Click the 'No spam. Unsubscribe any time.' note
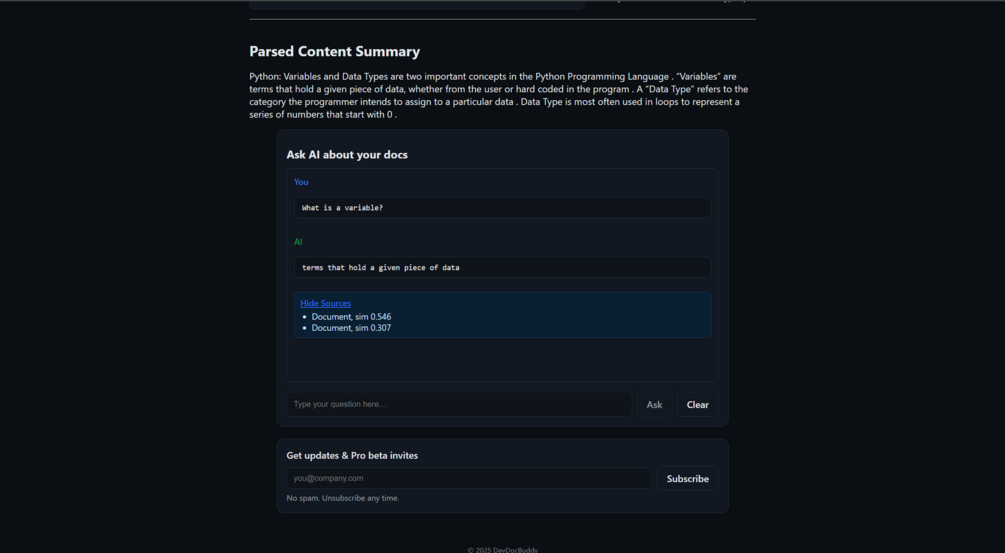This screenshot has height=553, width=1005. point(342,498)
